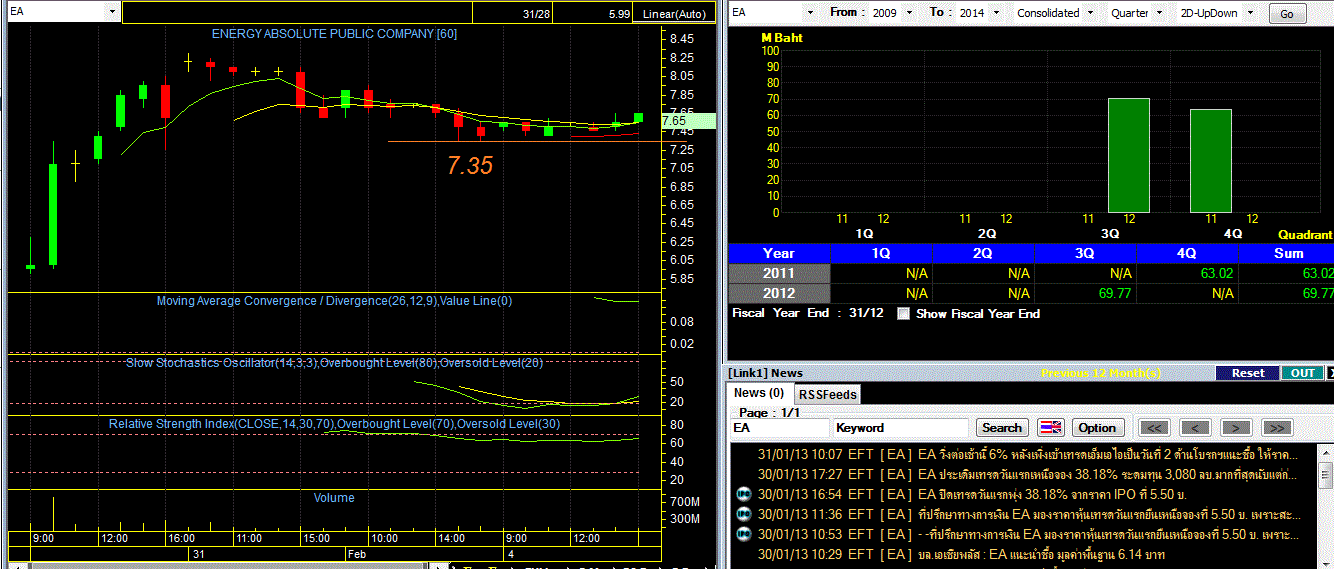Screen dimensions: 1334x569
Task: Click the Sum column header
Action: coord(1288,253)
